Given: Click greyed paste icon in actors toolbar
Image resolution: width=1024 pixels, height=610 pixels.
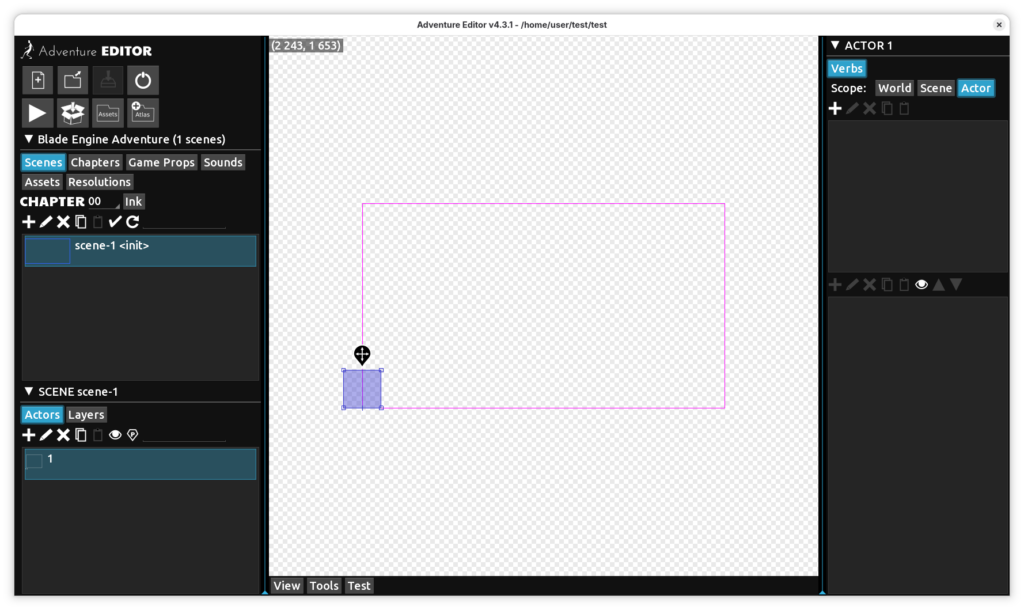Looking at the screenshot, I should [x=98, y=435].
